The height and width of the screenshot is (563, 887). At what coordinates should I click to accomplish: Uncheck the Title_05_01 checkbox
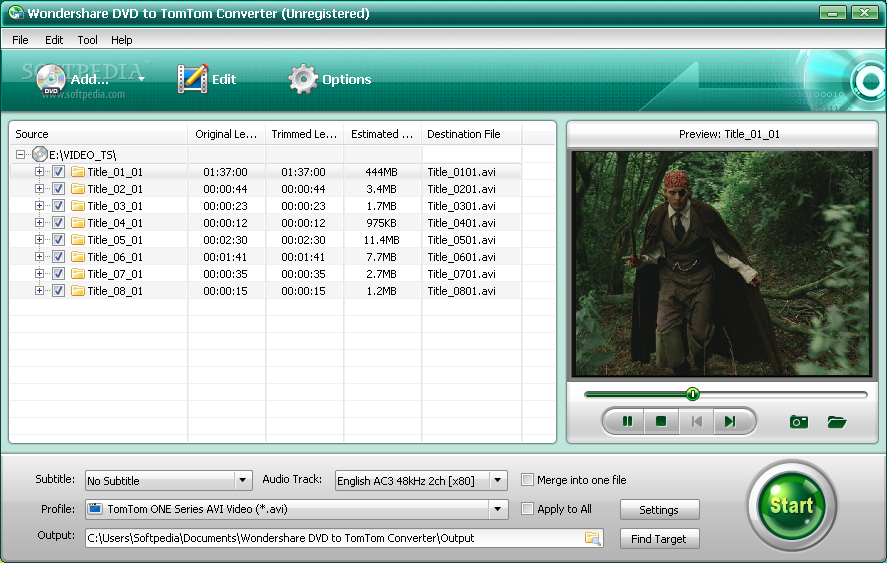click(x=58, y=239)
